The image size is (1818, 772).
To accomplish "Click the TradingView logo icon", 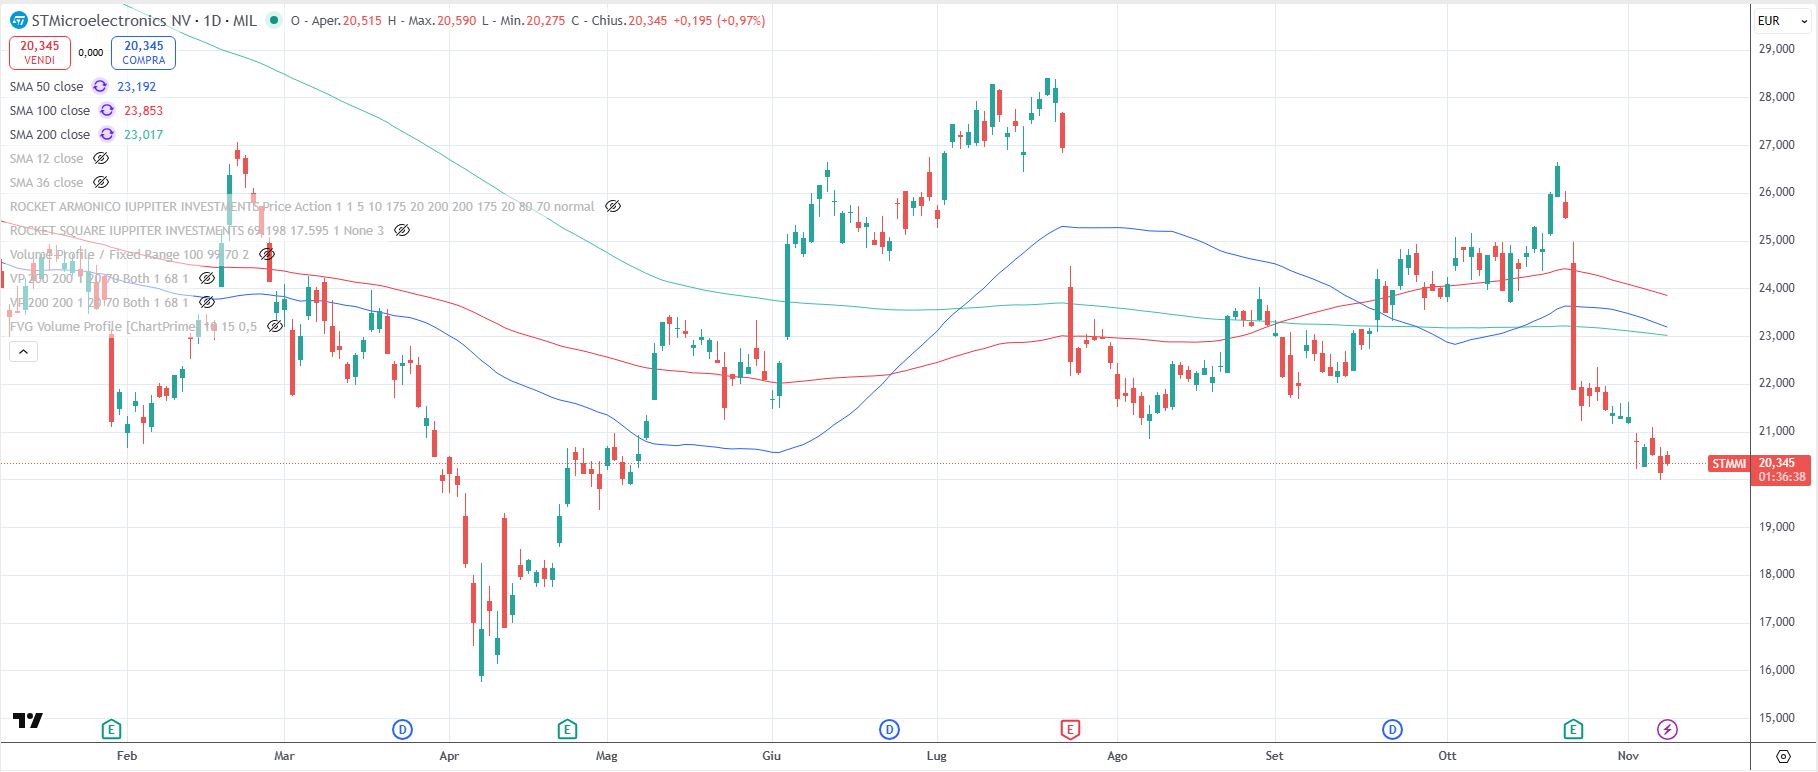I will [27, 720].
